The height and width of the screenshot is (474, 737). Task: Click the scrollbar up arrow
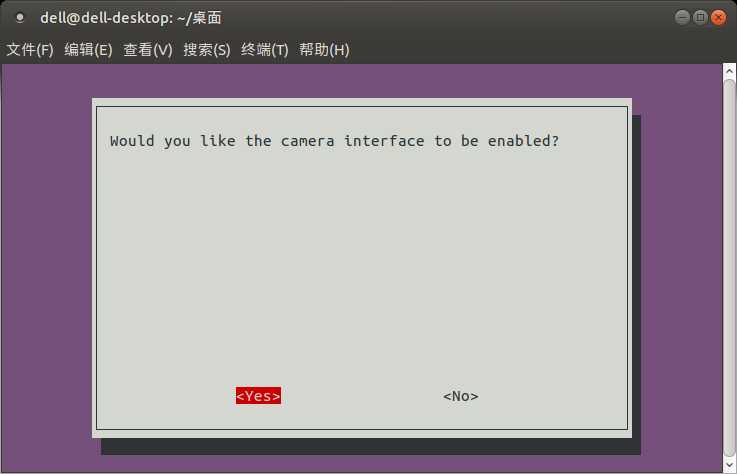729,71
